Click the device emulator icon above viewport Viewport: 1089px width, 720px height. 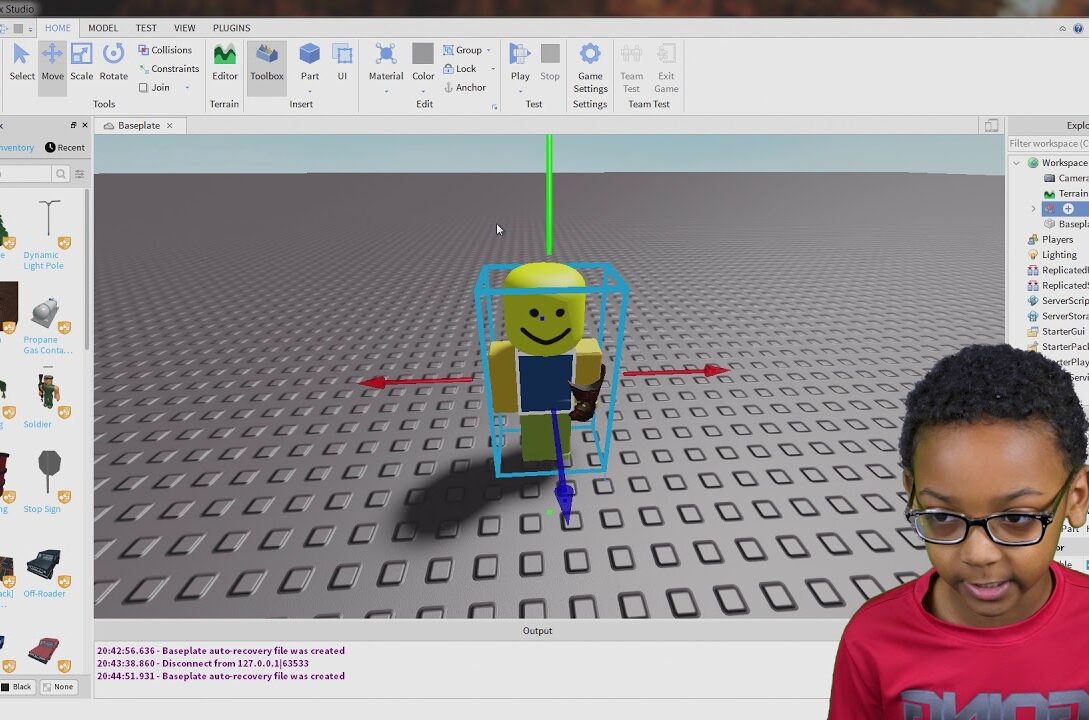[x=991, y=126]
